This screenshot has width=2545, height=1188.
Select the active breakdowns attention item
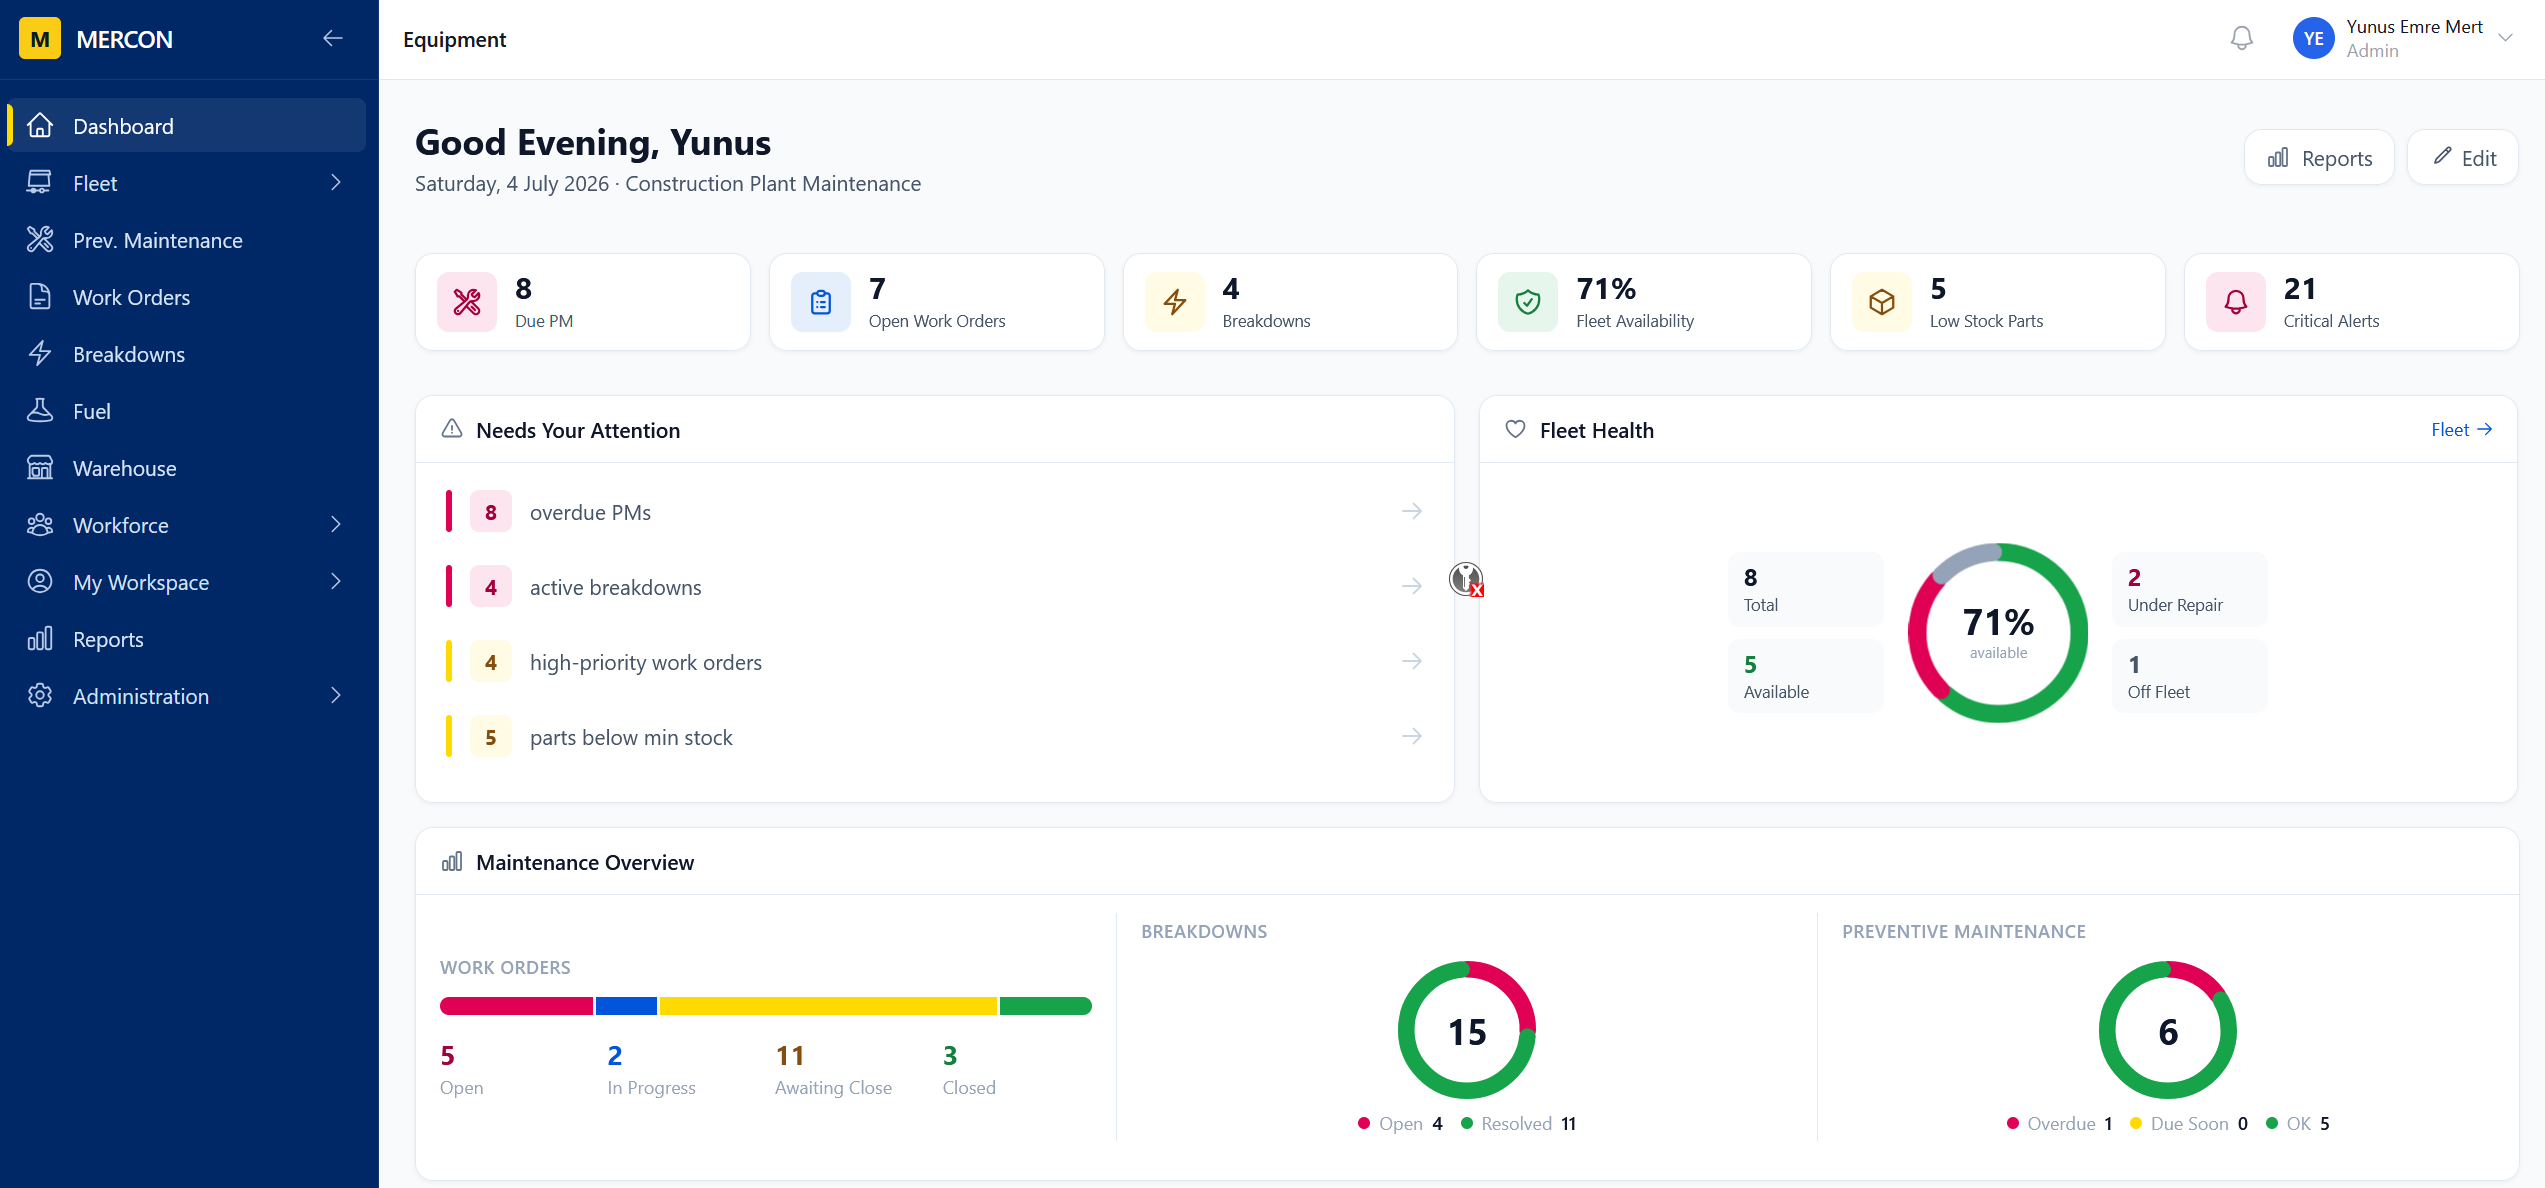pos(935,587)
